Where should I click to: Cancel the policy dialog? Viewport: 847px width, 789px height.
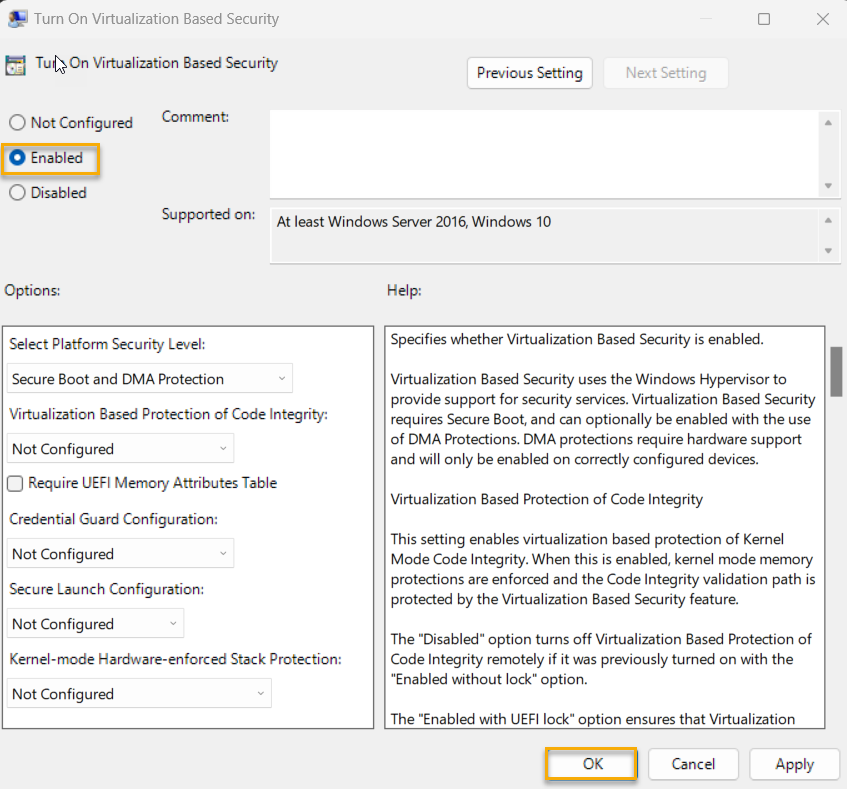[x=693, y=763]
